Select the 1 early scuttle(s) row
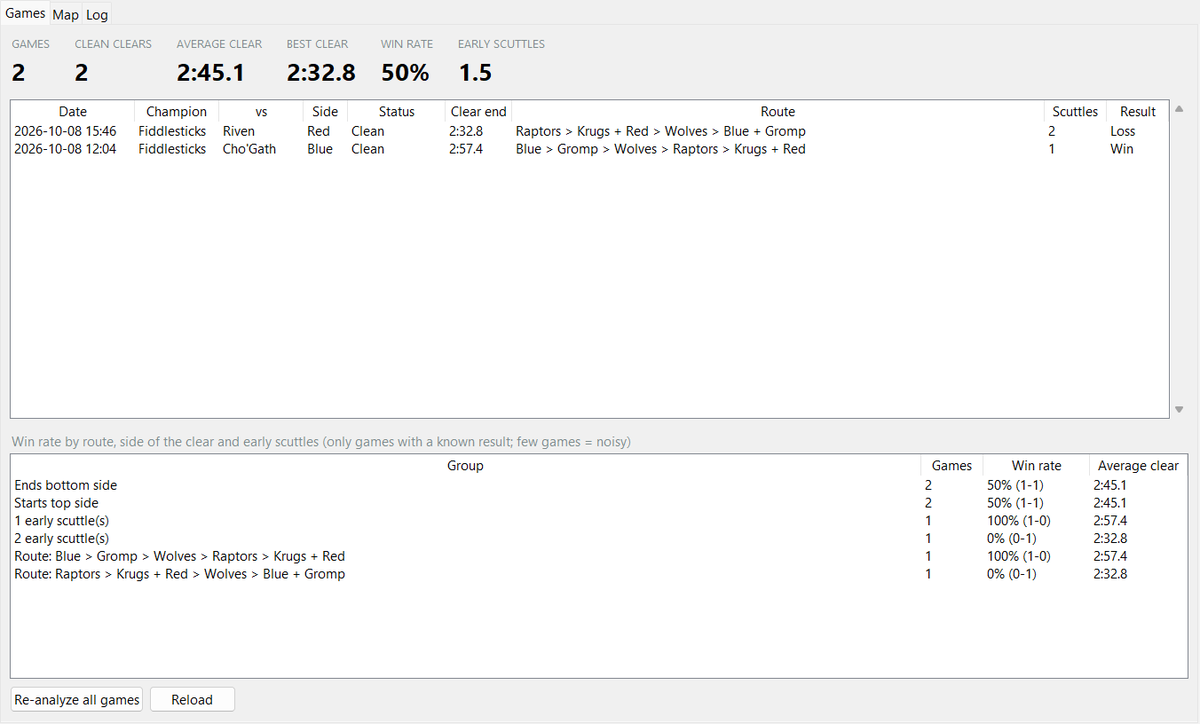 (600, 521)
